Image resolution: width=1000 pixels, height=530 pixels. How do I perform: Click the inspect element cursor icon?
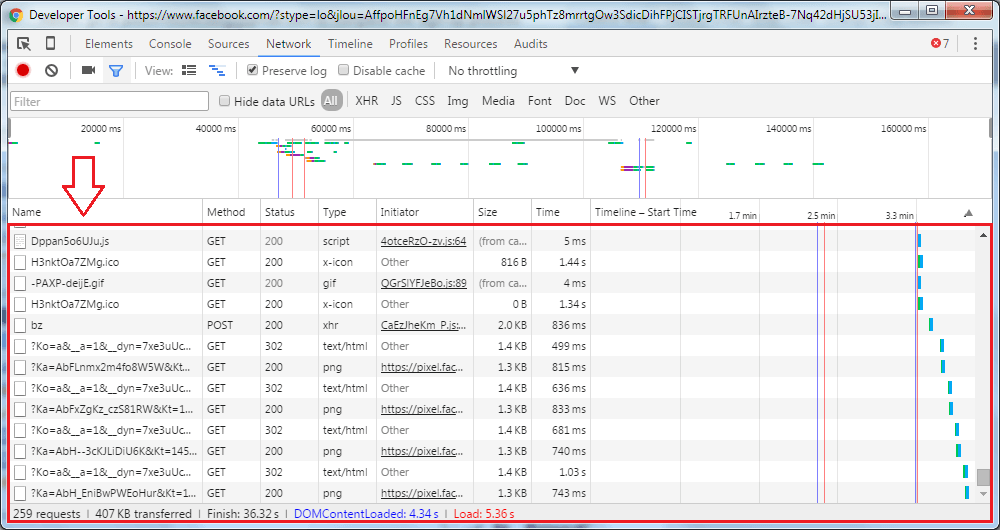pyautogui.click(x=24, y=44)
